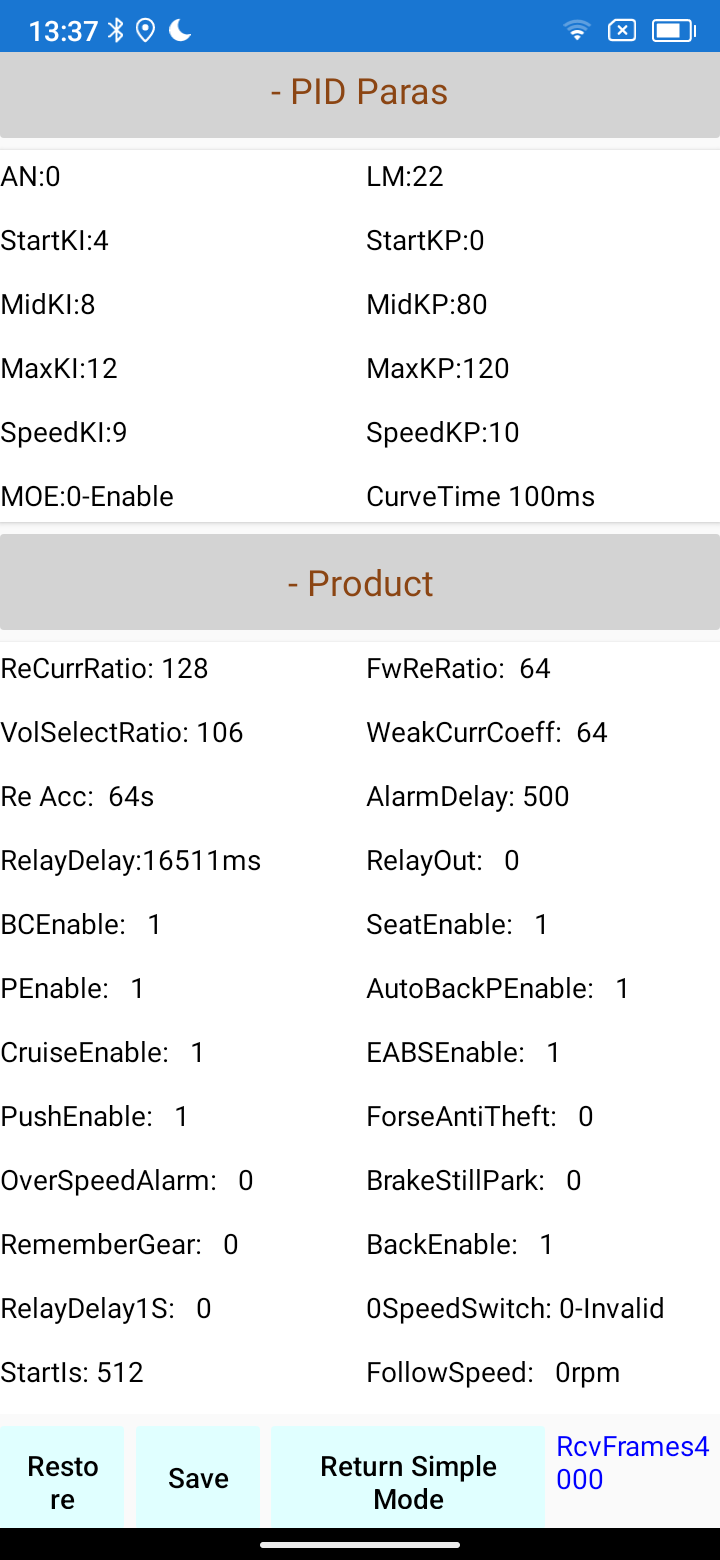
Task: Open the 0SpeedSwitch: 0-Invalid option
Action: (x=515, y=1309)
